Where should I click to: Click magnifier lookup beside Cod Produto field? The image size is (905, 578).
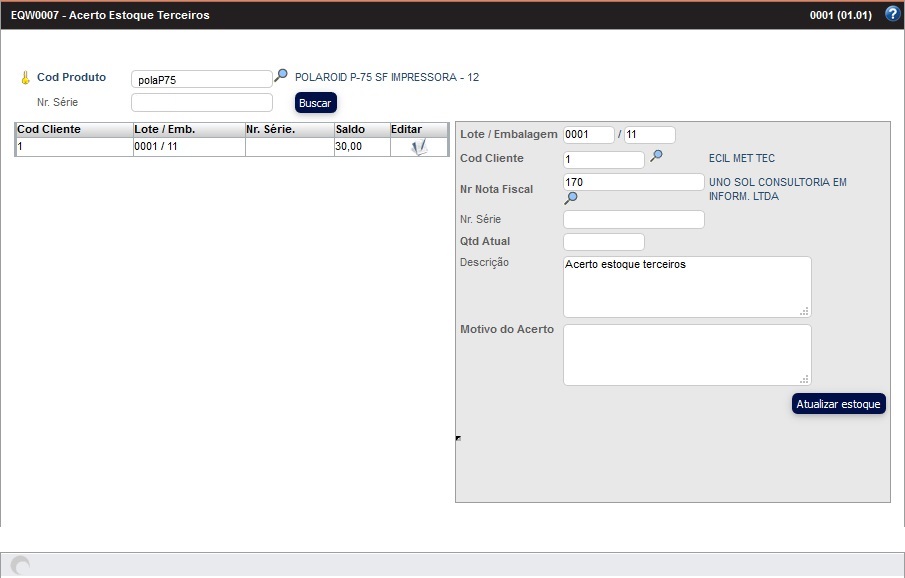[281, 76]
